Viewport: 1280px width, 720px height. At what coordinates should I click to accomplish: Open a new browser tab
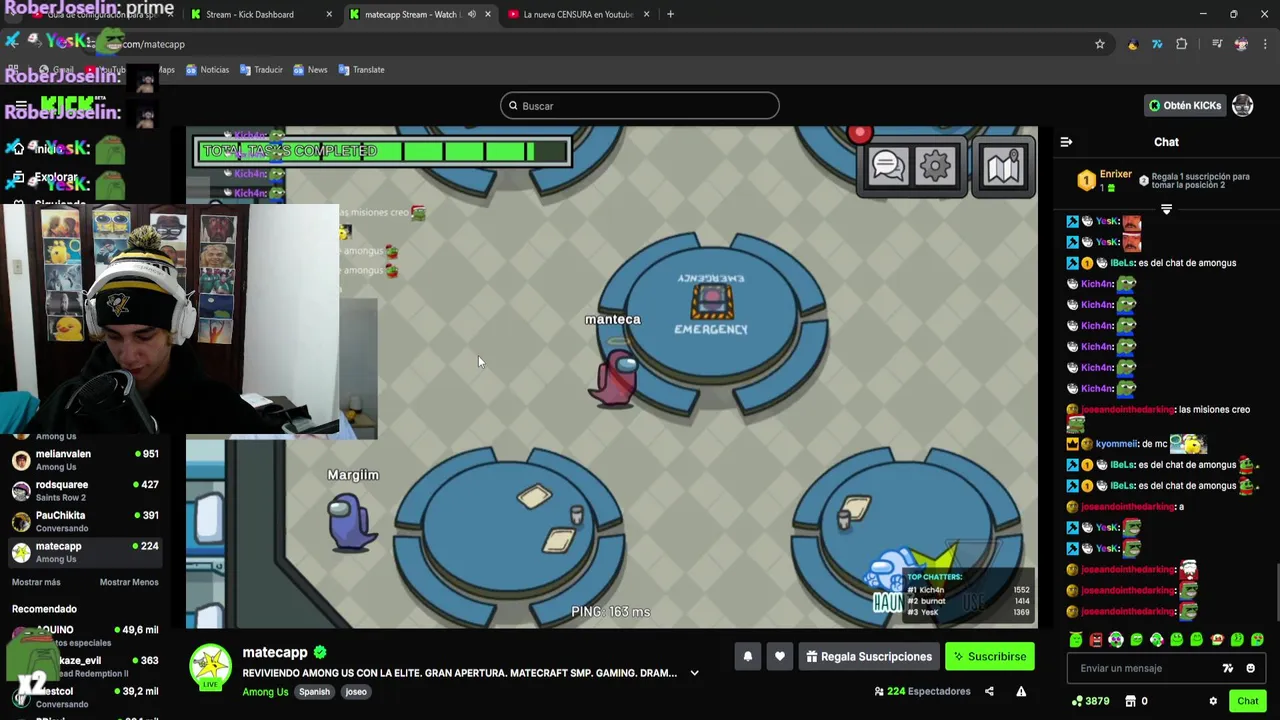click(670, 14)
